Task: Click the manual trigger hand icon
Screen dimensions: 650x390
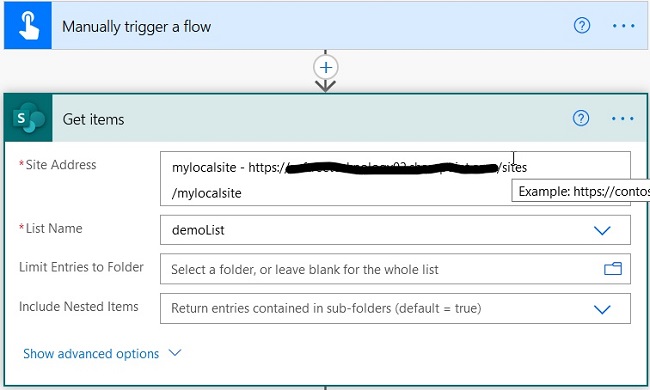Action: point(28,26)
